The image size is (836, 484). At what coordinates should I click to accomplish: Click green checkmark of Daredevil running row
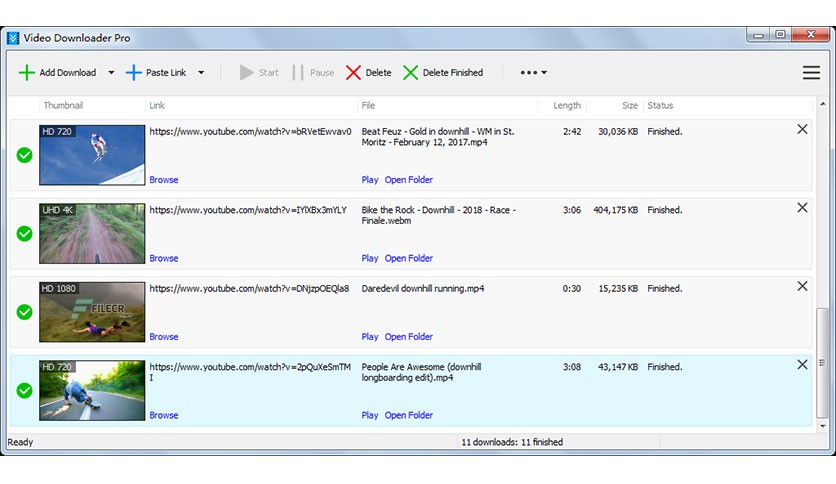tap(25, 312)
